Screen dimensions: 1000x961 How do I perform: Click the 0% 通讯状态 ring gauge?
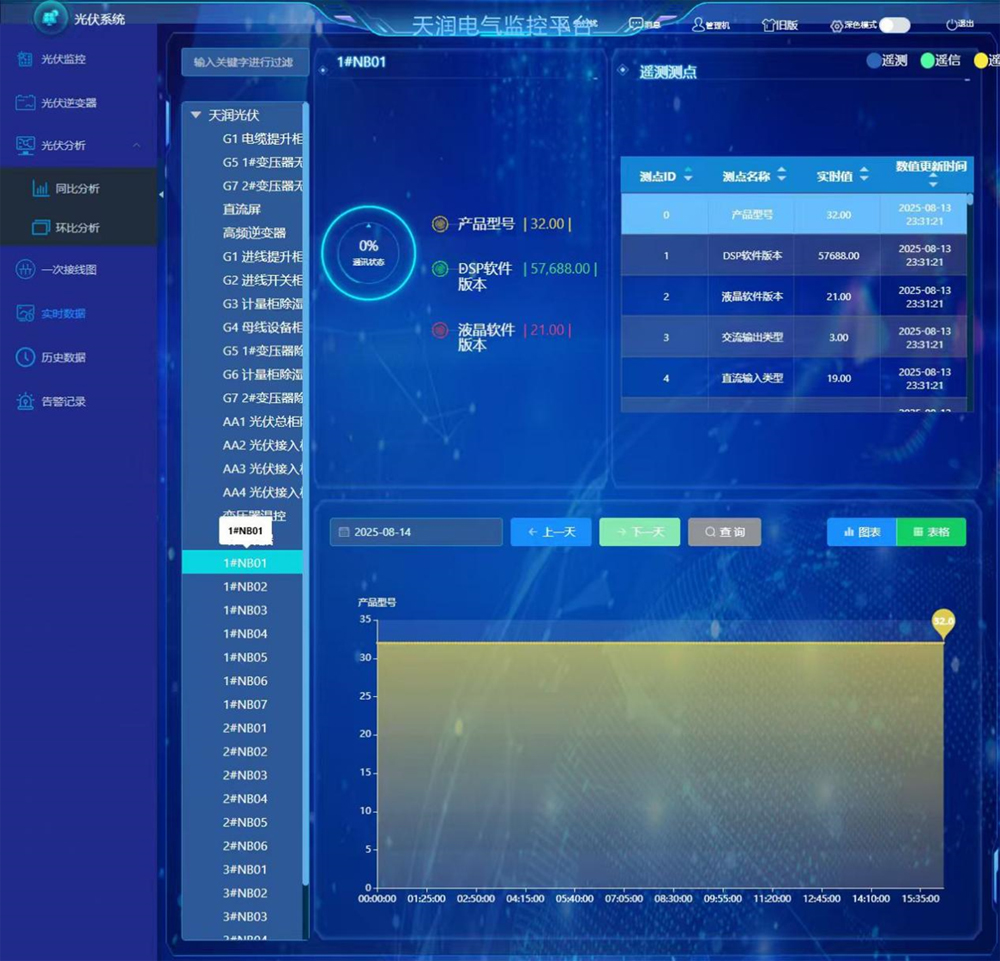tap(370, 253)
